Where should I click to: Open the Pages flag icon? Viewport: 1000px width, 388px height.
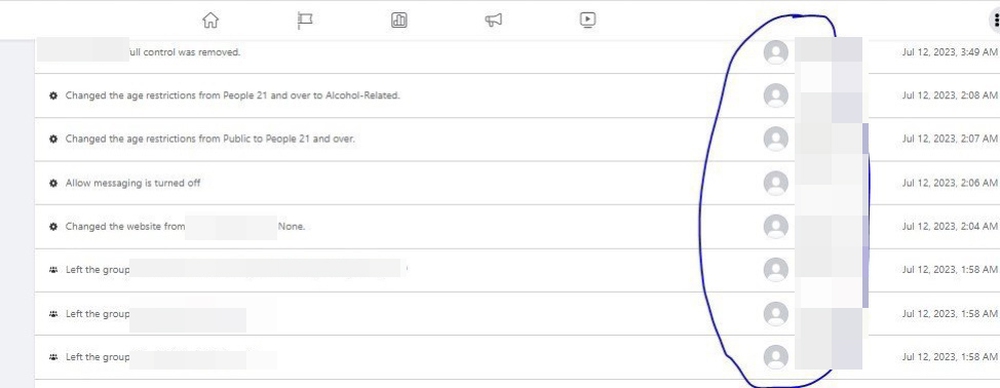(x=305, y=20)
